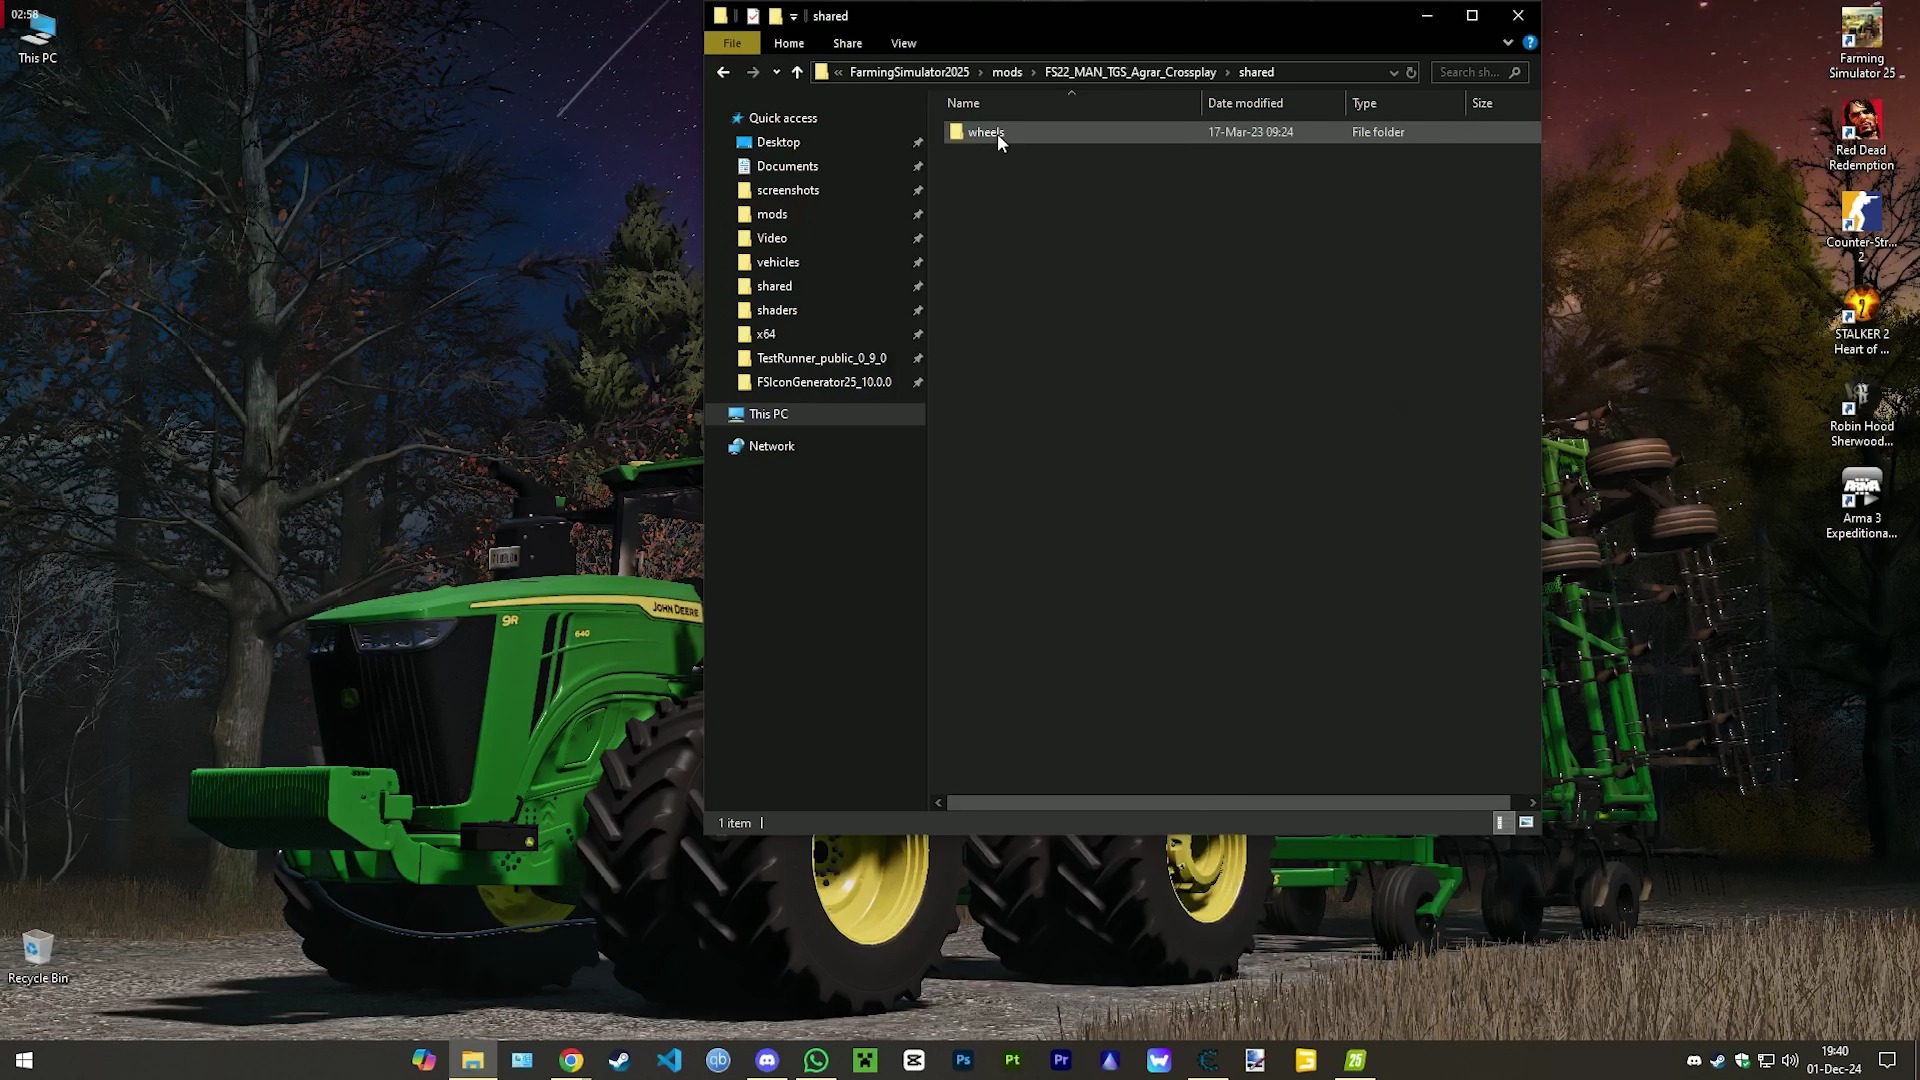Expand the ribbon with chevron
This screenshot has width=1920, height=1080.
1508,43
